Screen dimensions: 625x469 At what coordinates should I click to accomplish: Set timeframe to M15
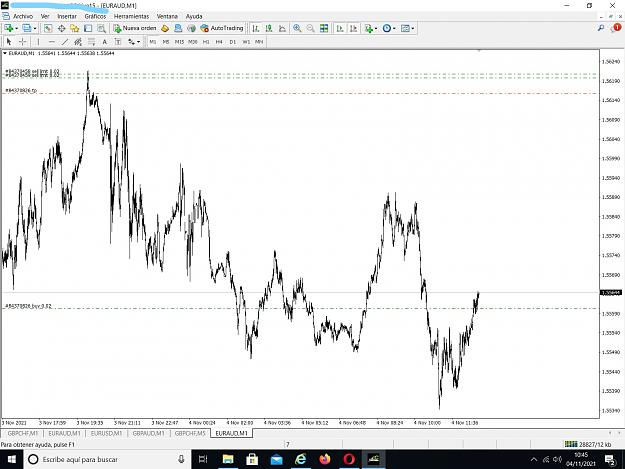(179, 41)
